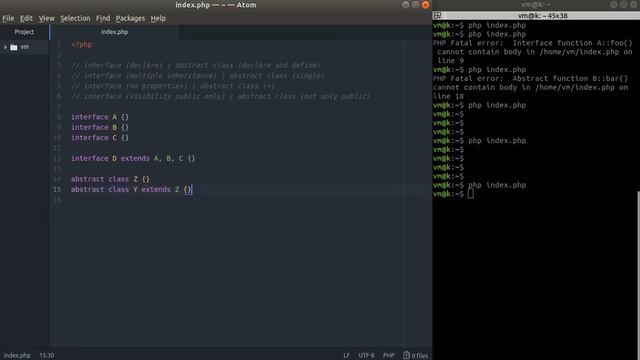Click 'Interface function A::foo()' error in terminal

(573, 43)
